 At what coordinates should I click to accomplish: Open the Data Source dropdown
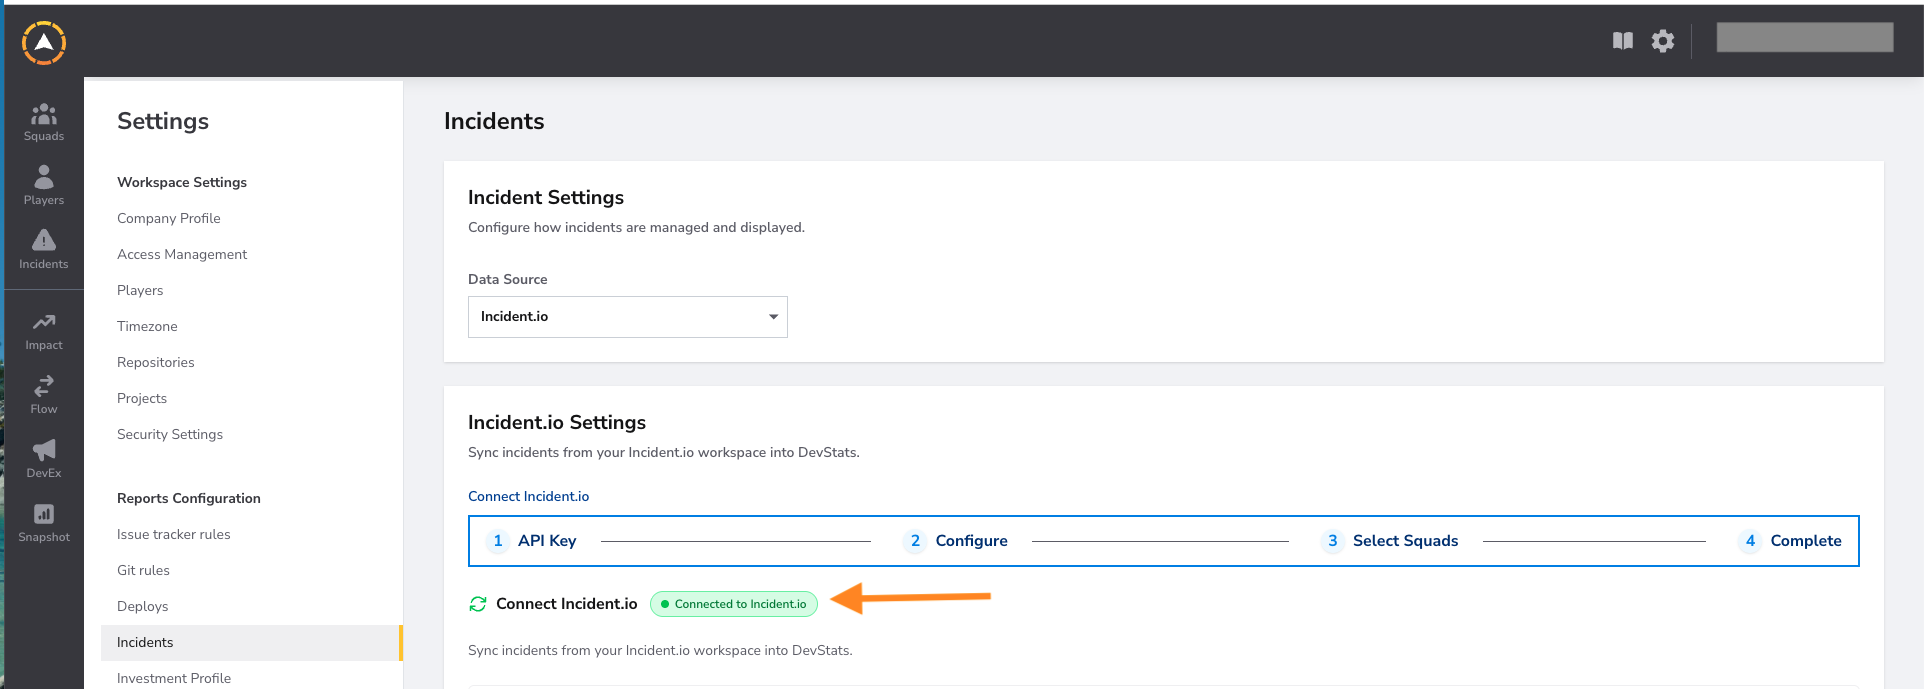click(628, 317)
